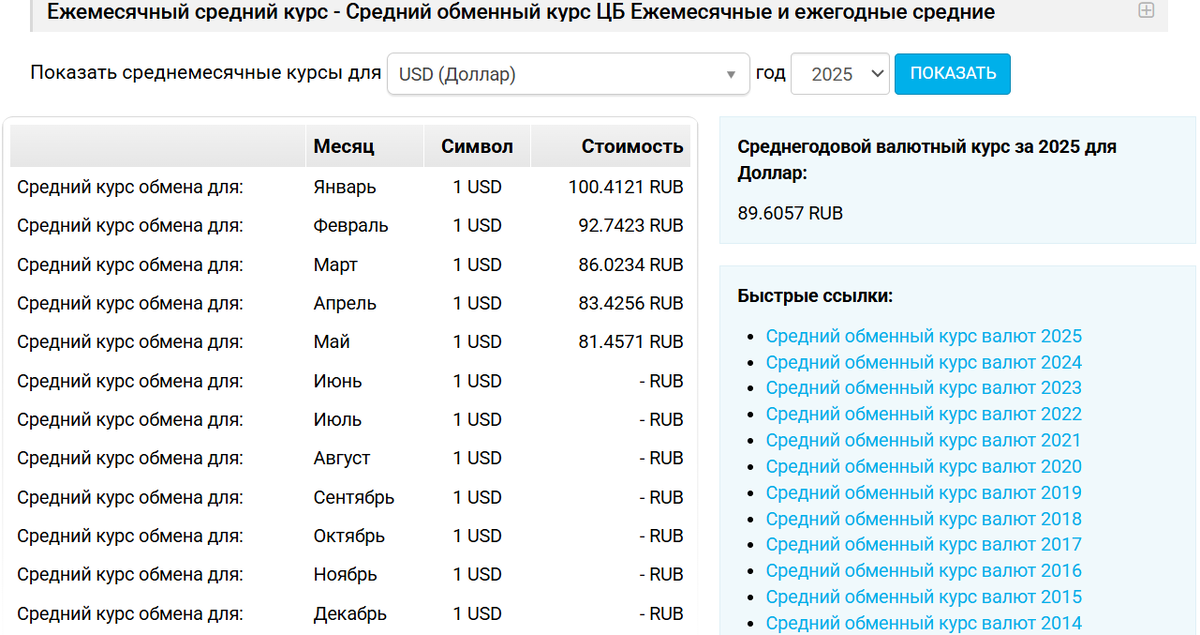This screenshot has width=1200, height=635.
Task: Open Средний обменный курс валют 2023 link
Action: coord(923,388)
